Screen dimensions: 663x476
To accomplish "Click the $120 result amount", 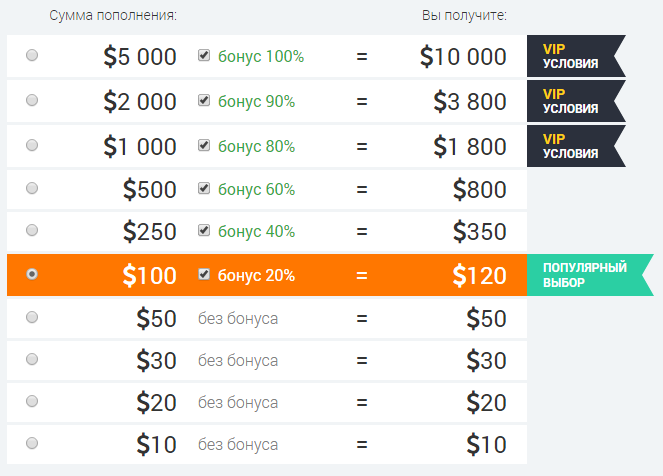I will (x=479, y=276).
